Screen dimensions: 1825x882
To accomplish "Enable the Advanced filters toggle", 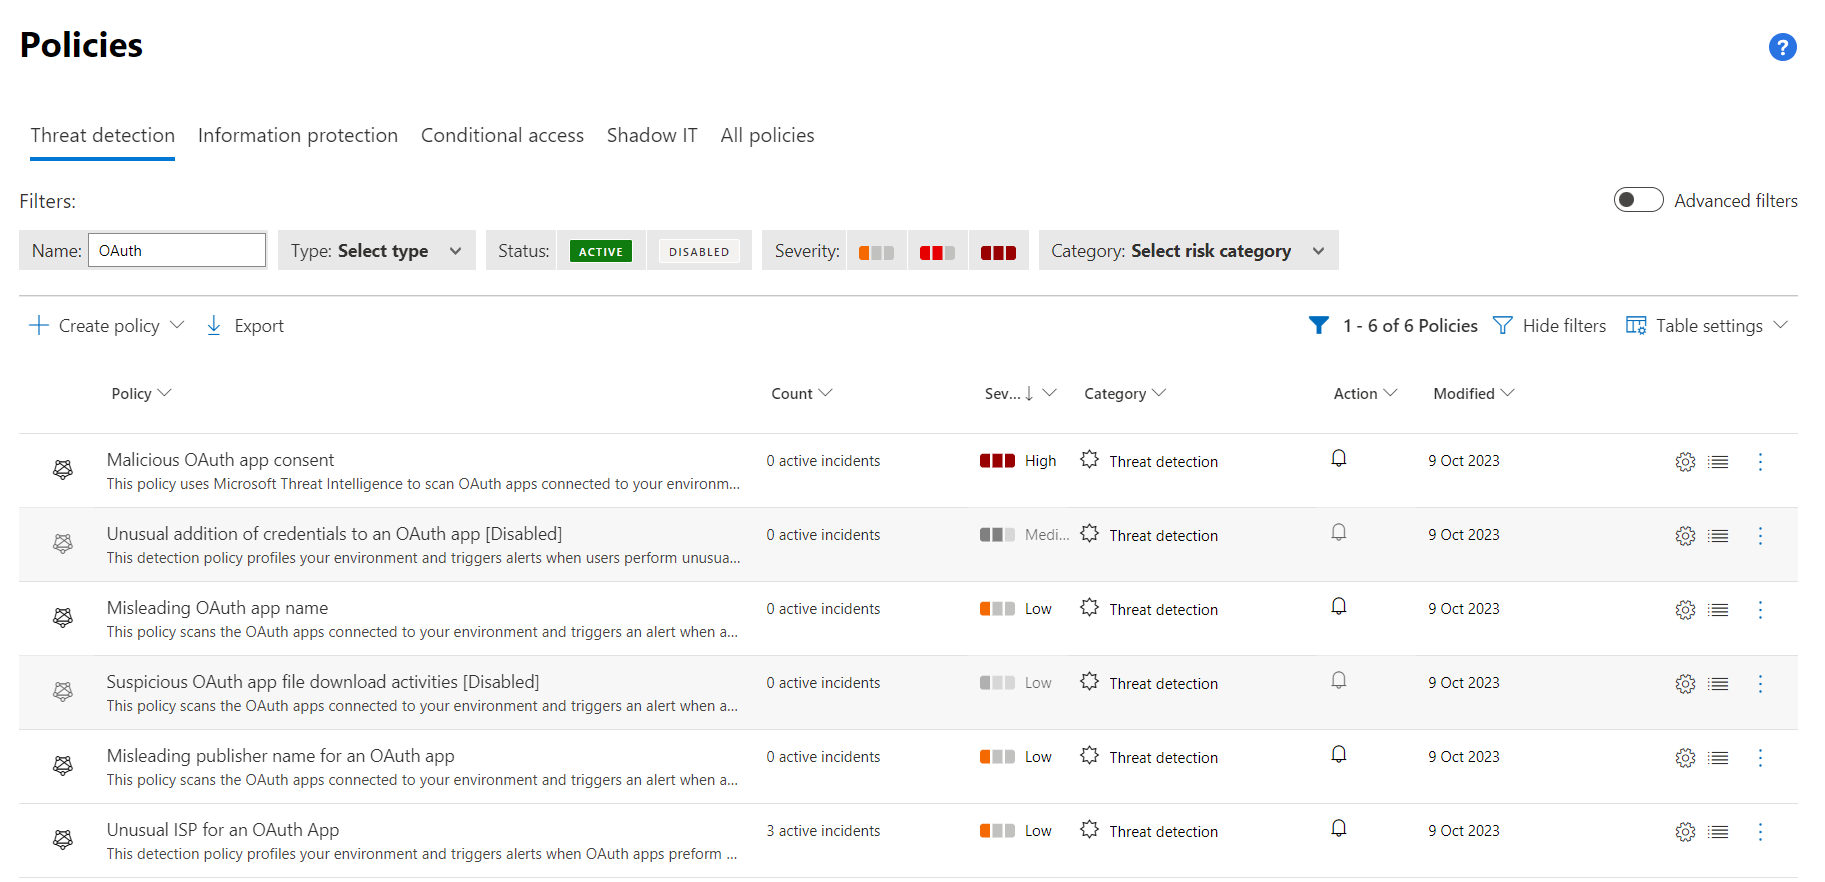I will [x=1638, y=200].
